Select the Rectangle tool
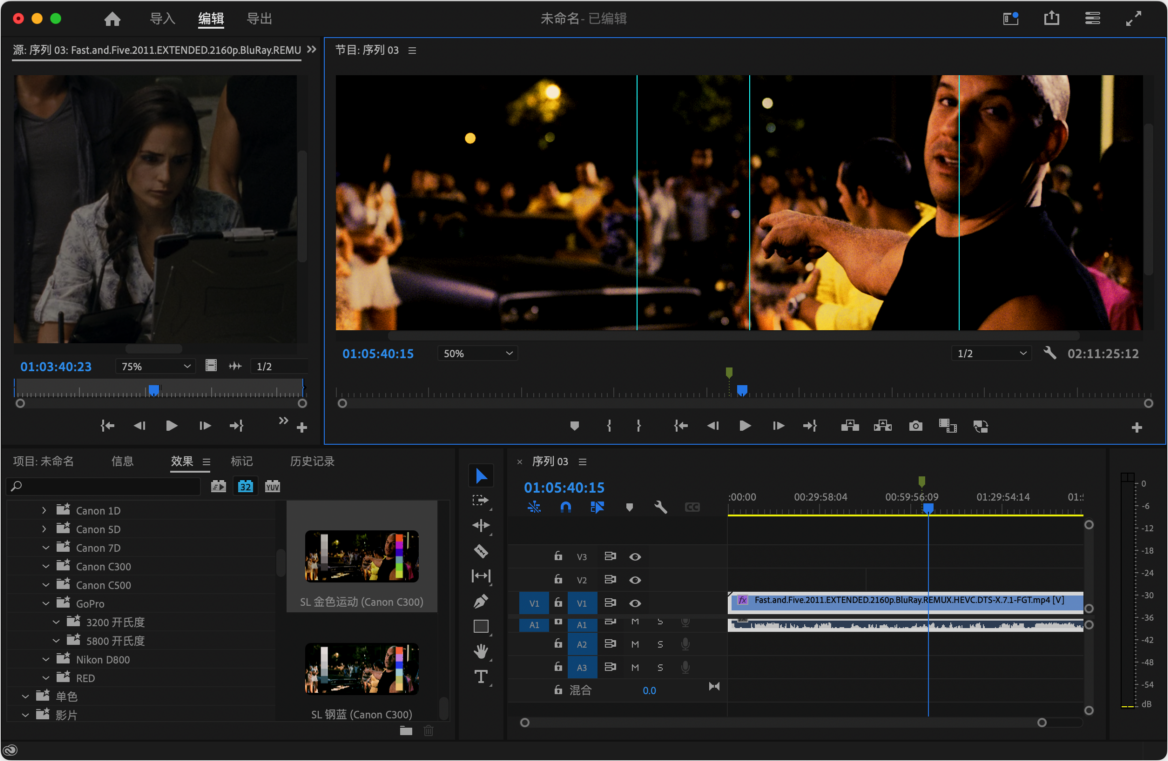Viewport: 1168px width, 761px height. click(481, 626)
